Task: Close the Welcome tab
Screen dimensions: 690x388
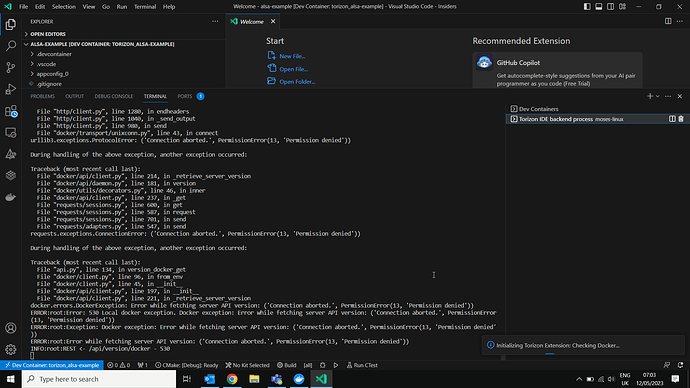Action: click(273, 21)
